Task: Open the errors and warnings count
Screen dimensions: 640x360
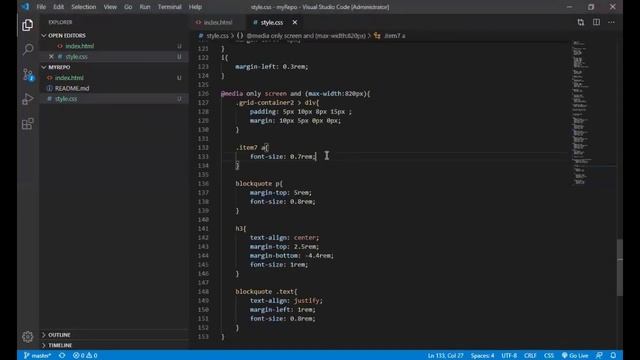Action: [85, 356]
